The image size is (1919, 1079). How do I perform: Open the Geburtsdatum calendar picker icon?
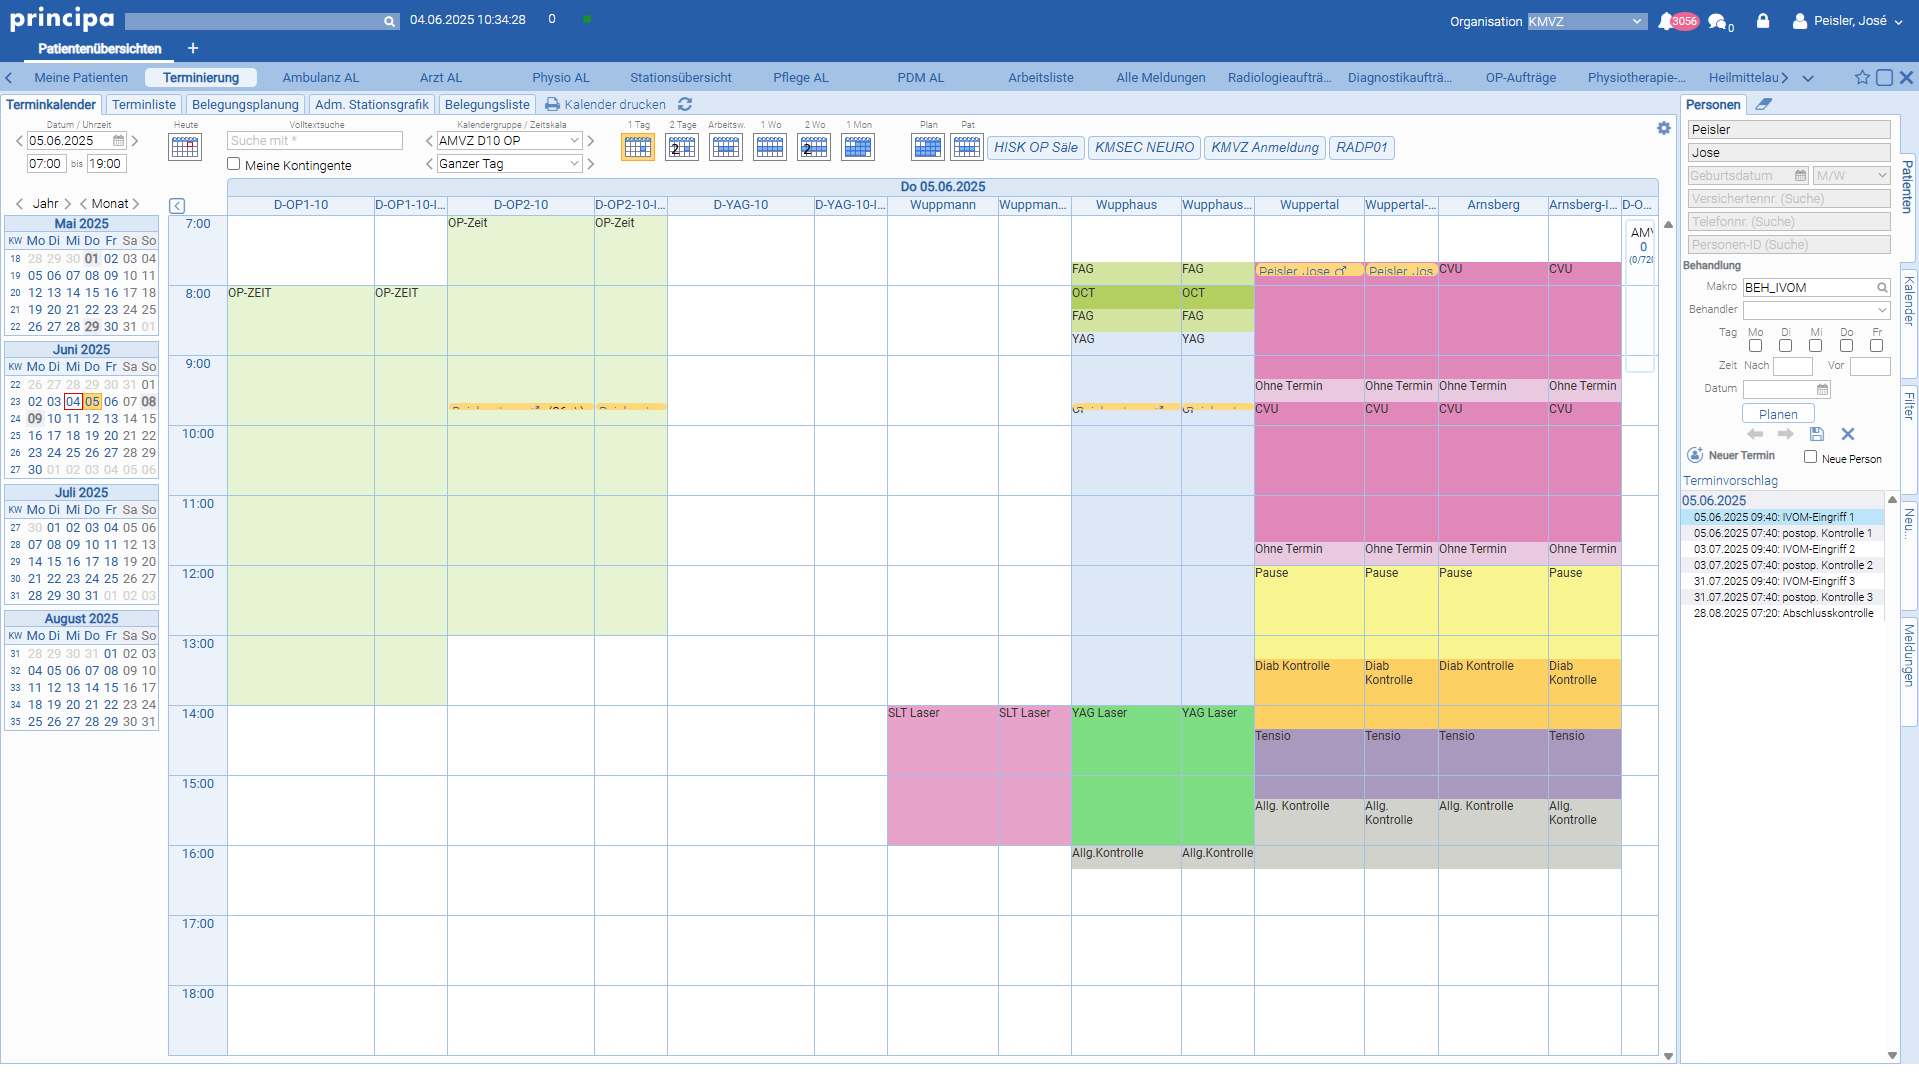click(x=1800, y=176)
